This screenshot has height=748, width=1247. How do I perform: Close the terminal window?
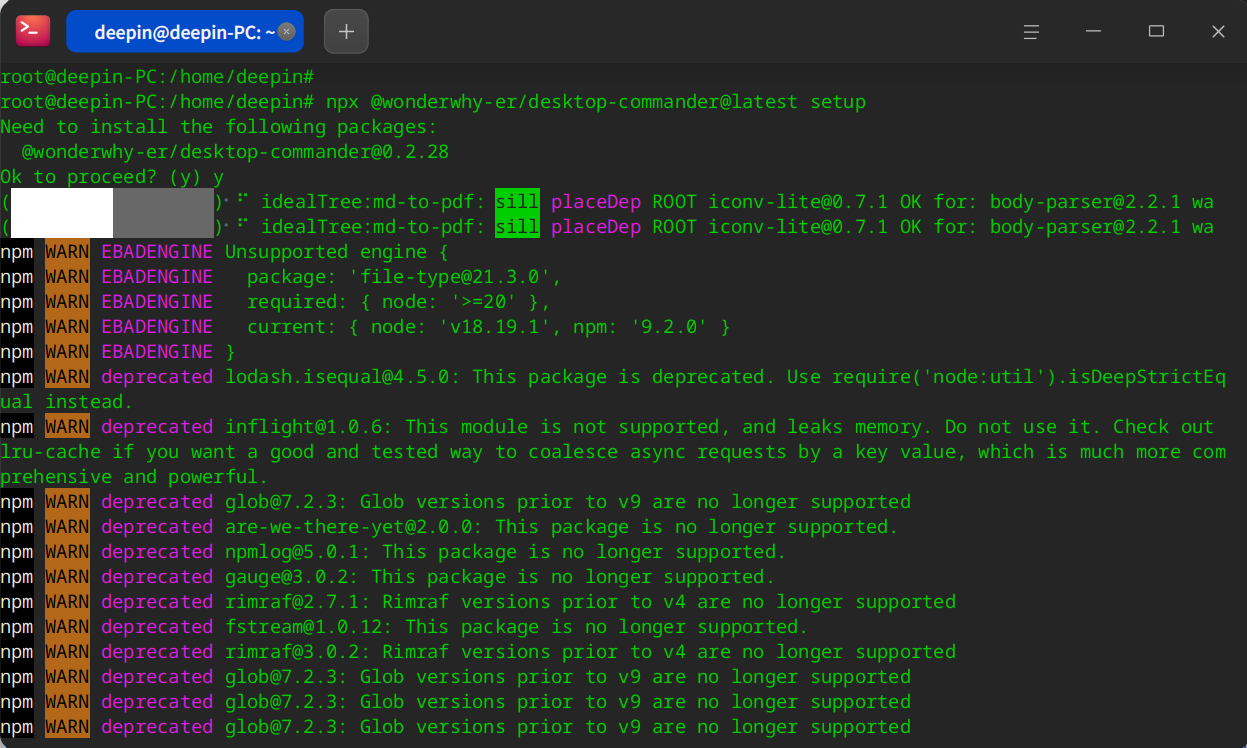tap(1218, 32)
